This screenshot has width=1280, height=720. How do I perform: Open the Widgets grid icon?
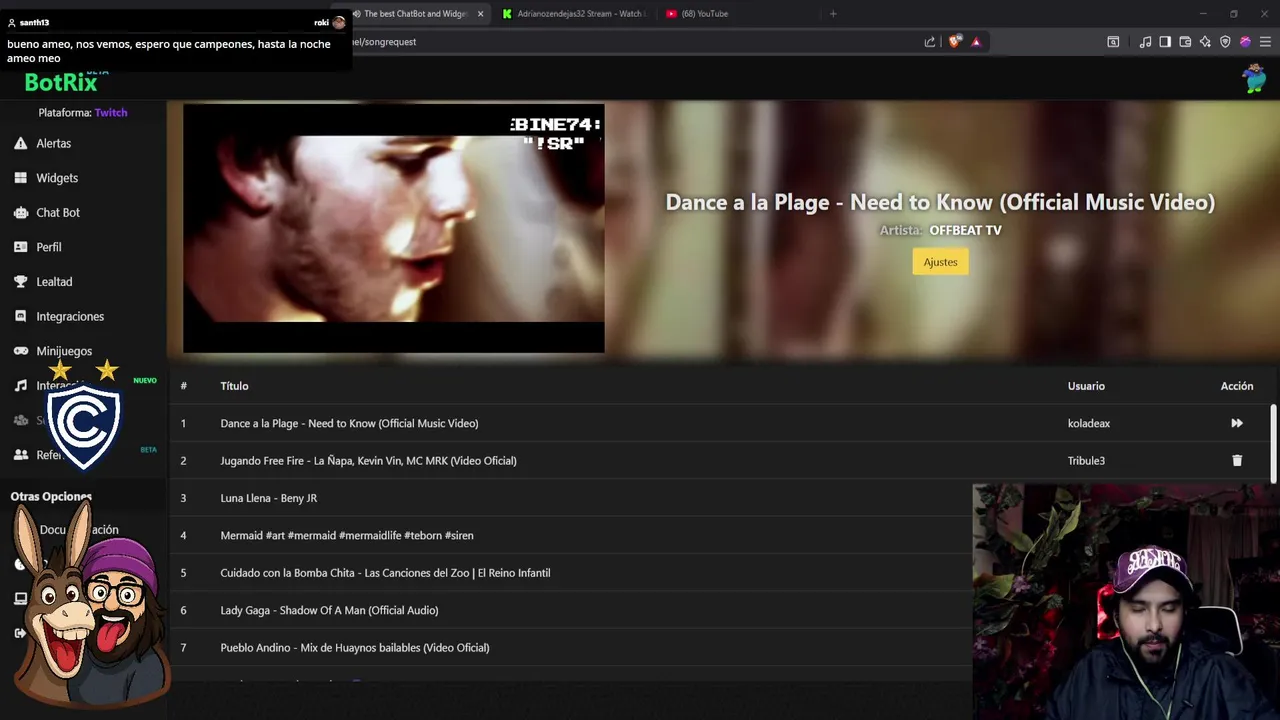(x=20, y=178)
